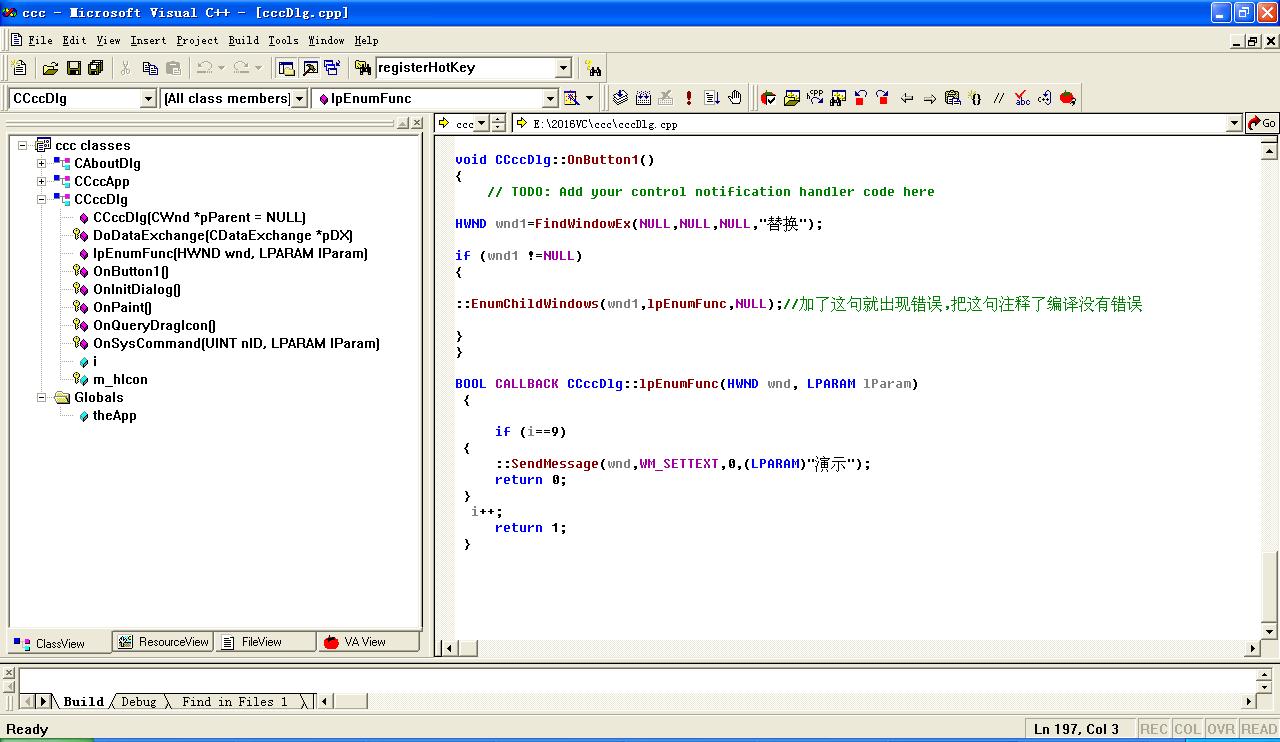This screenshot has height=742, width=1280.
Task: Execute program with red exclamation icon
Action: click(689, 98)
